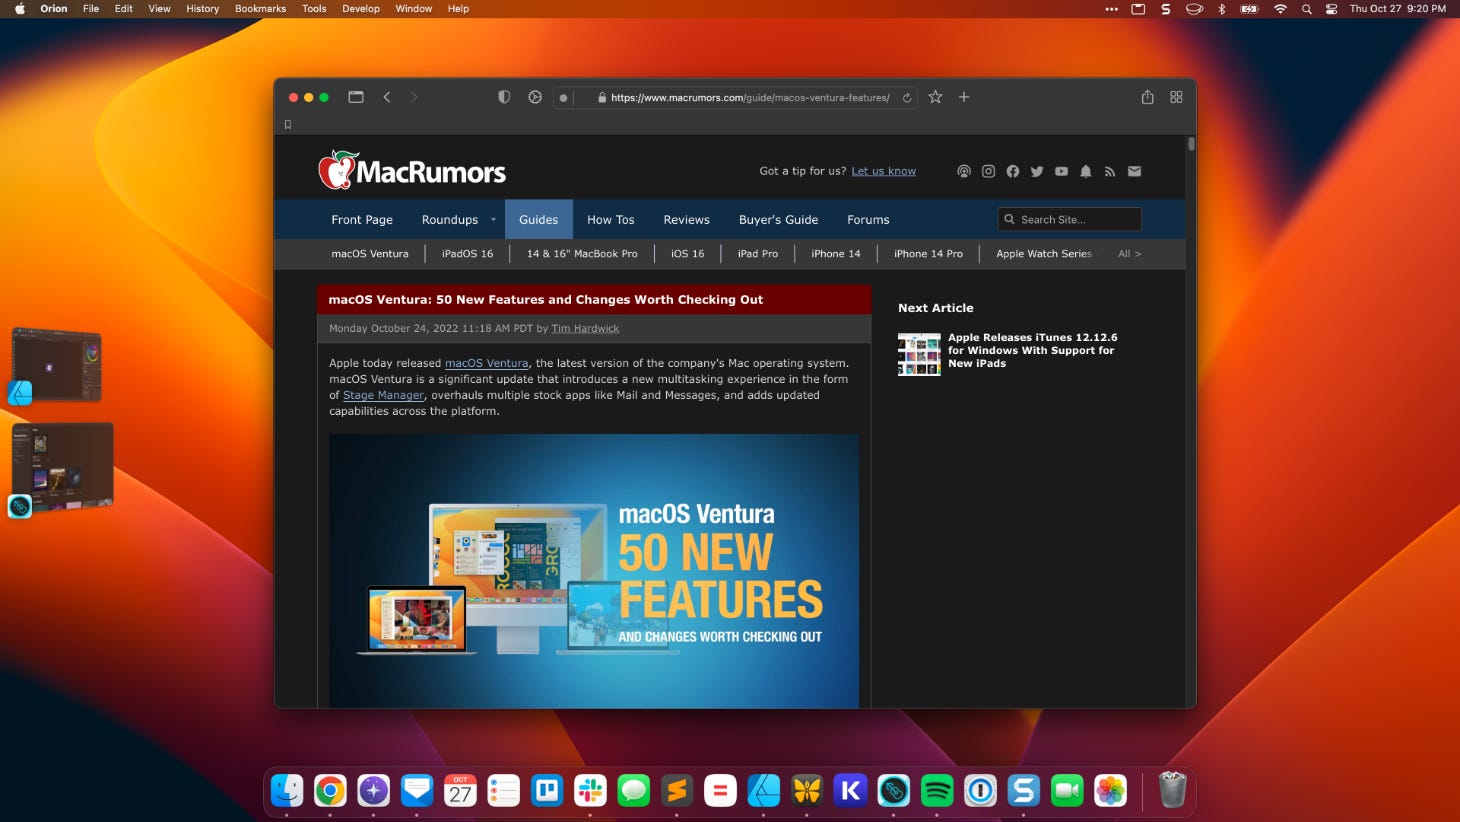Viewport: 1460px width, 822px height.
Task: Open MacRumors YouTube icon
Action: point(1061,171)
